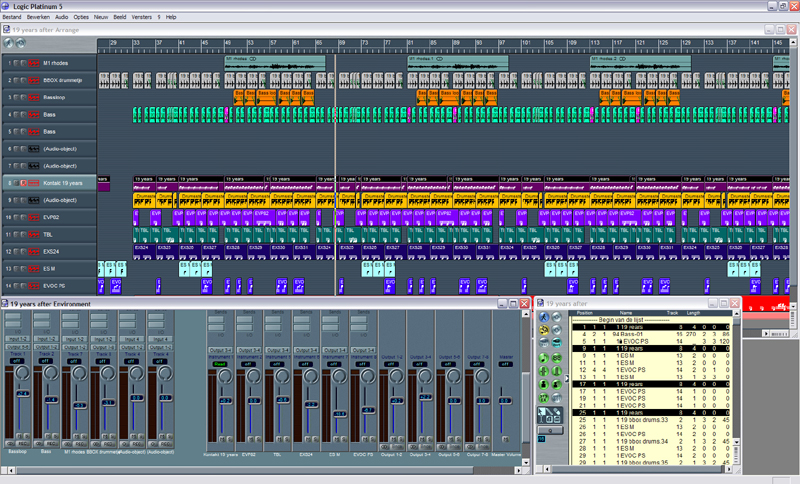Click the event list scroll-down arrow
Screen dimensions: 800x484
736,442
